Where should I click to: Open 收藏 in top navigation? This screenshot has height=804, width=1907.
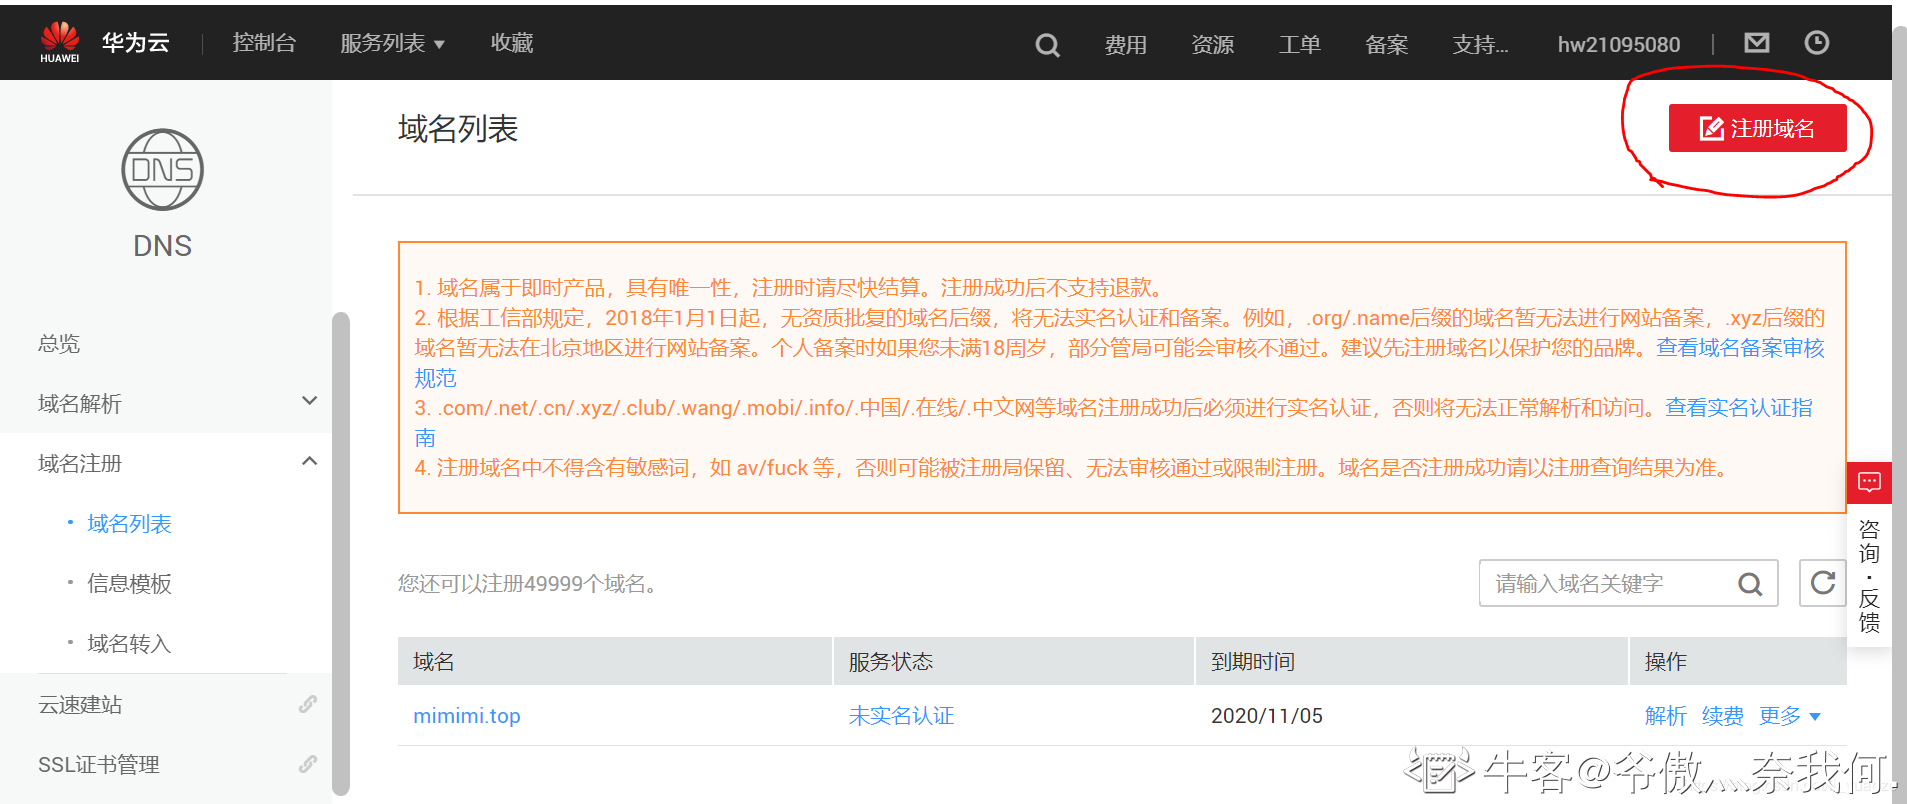click(512, 43)
